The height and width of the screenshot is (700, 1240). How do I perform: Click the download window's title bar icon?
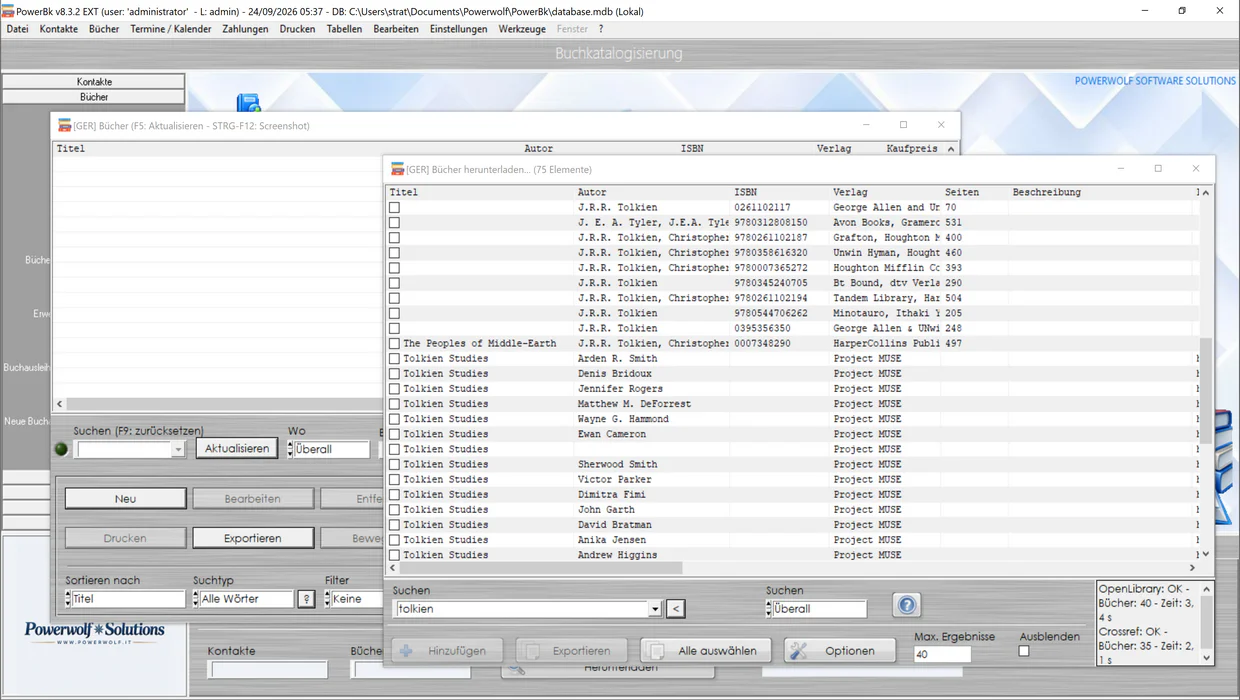coord(397,169)
